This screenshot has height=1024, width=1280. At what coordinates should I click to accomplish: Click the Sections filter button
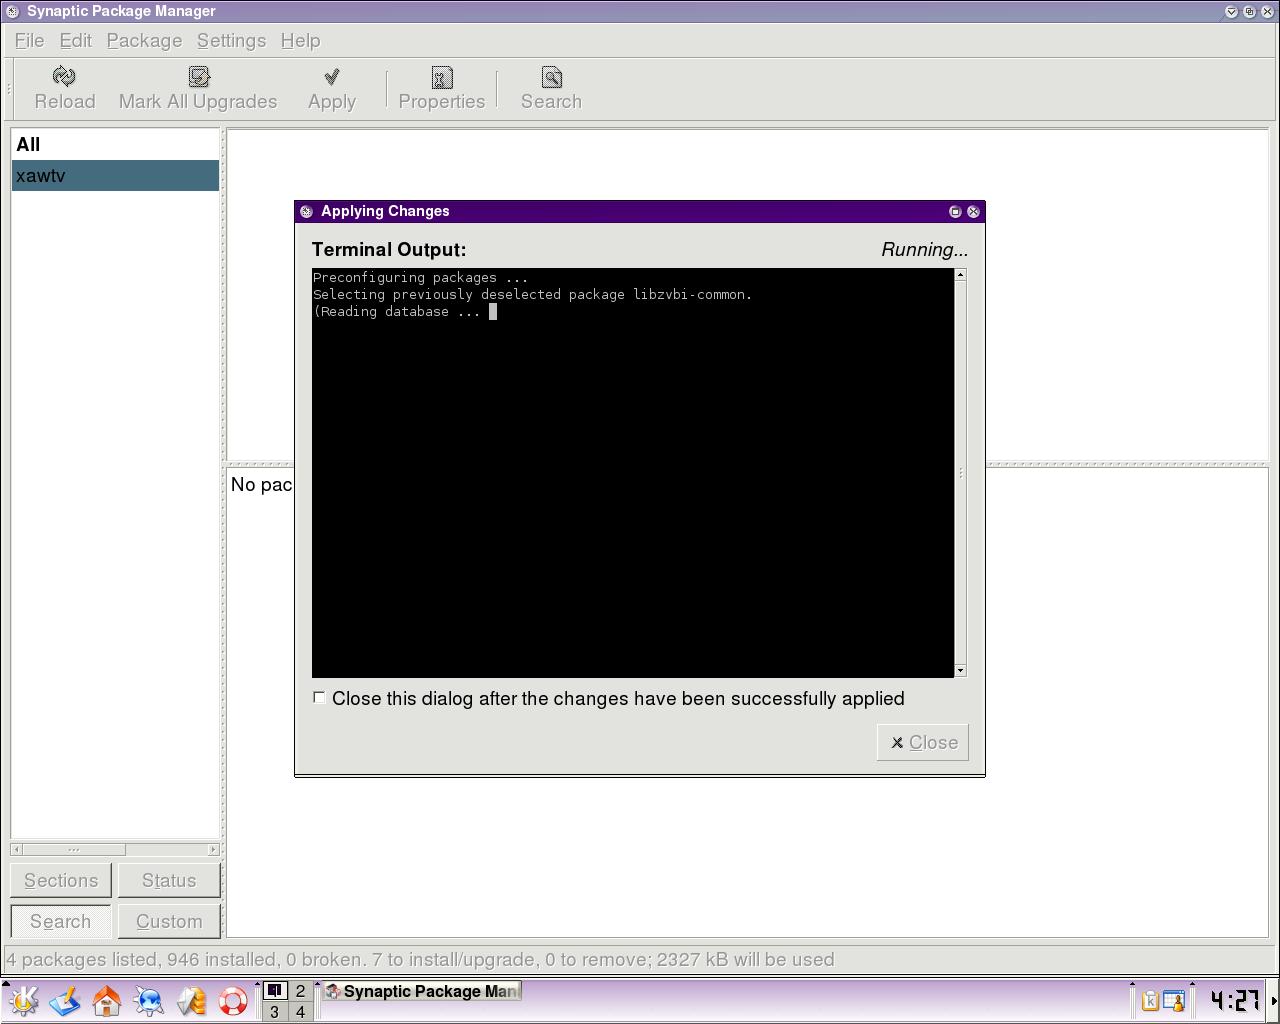[61, 880]
